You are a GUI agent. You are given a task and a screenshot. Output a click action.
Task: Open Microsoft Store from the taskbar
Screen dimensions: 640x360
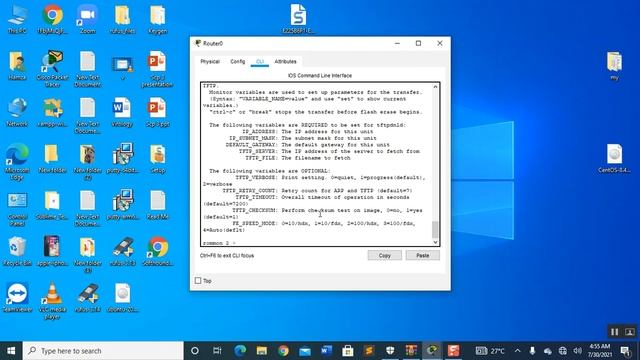pos(348,351)
